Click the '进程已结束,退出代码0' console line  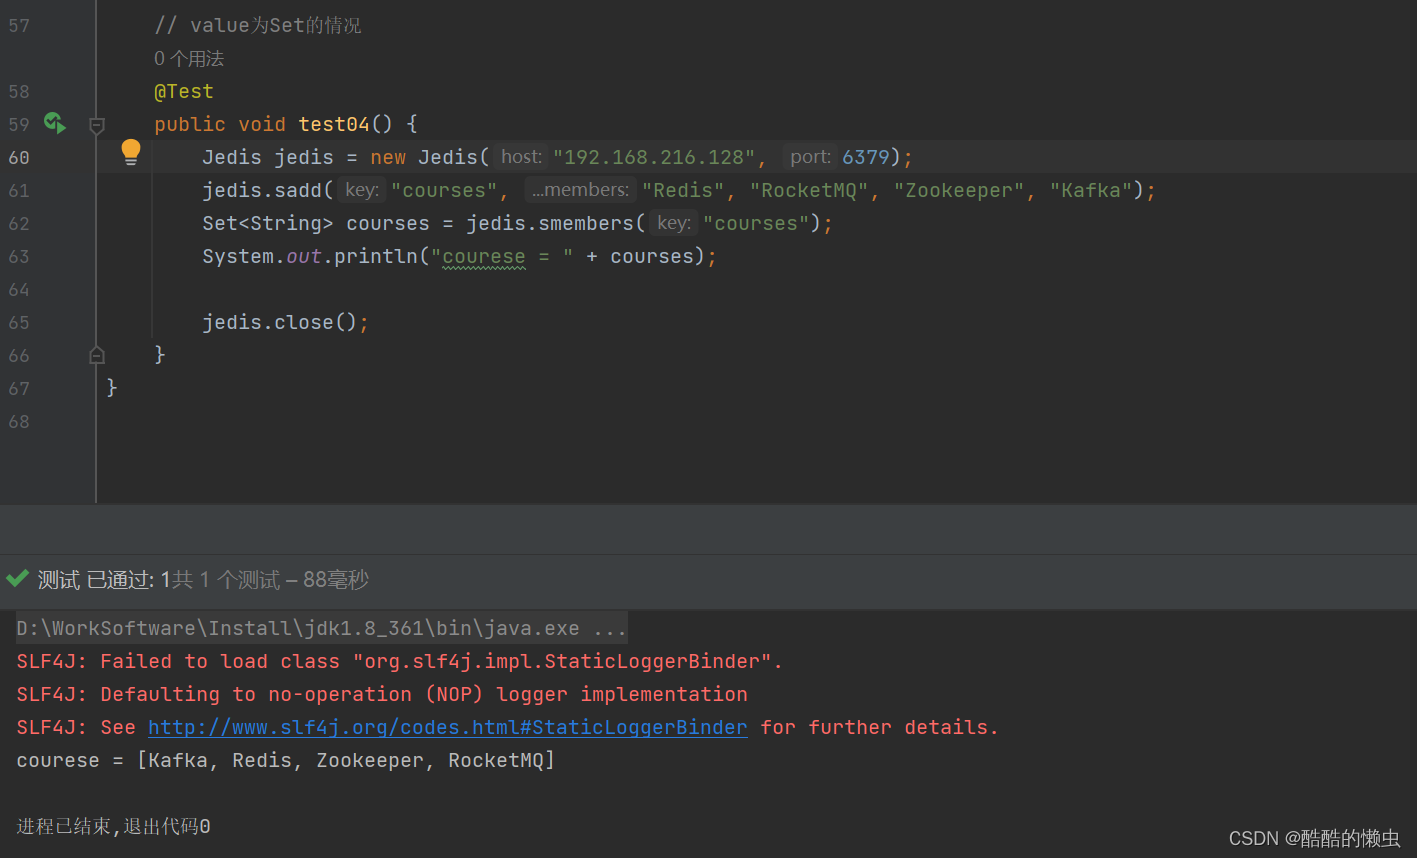point(114,826)
